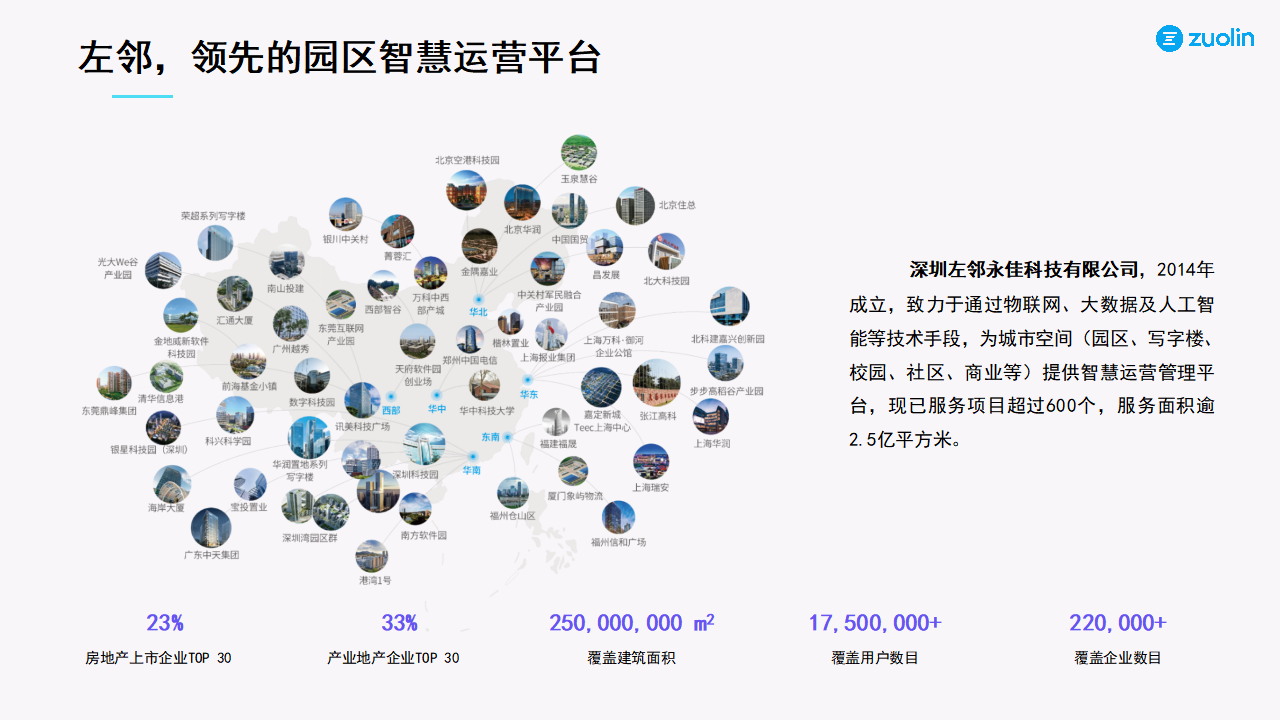Screen dimensions: 1280x720
Task: Click the 张江高科 project photo
Action: pyautogui.click(x=656, y=384)
